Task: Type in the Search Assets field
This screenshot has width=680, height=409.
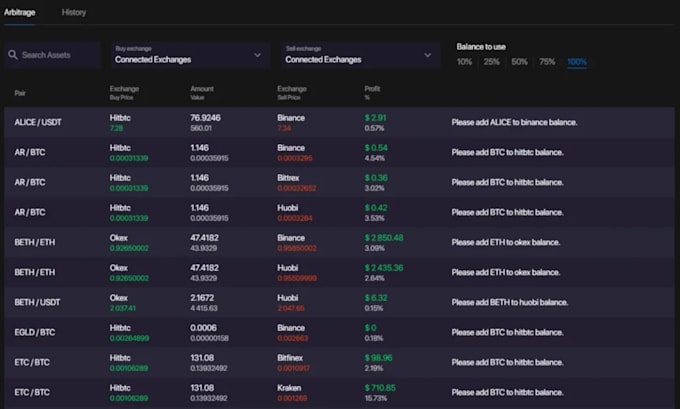Action: click(56, 55)
